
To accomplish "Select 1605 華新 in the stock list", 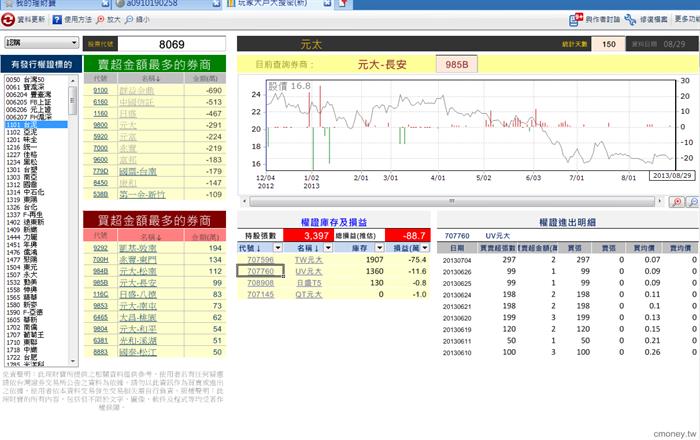I will 36,320.
